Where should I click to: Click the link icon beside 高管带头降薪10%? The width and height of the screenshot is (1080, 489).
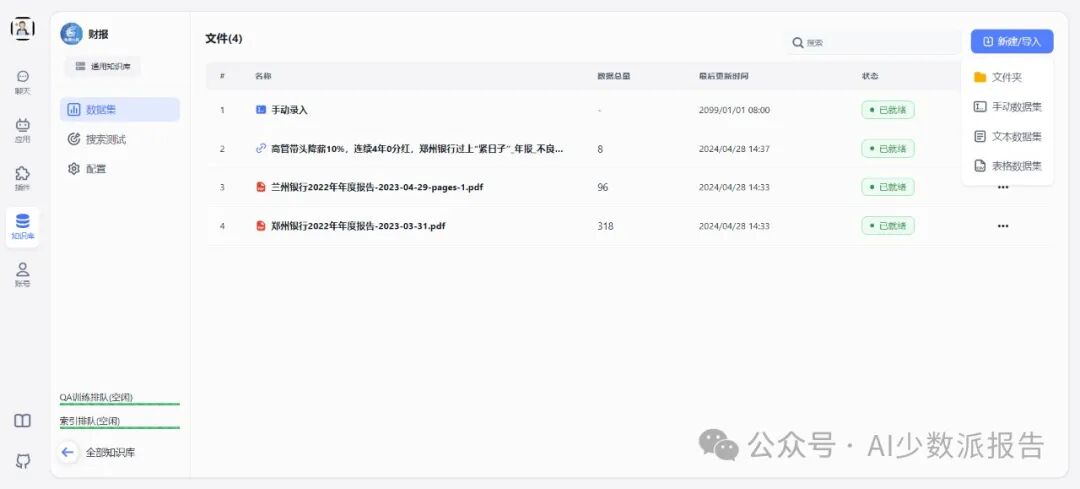[x=260, y=148]
